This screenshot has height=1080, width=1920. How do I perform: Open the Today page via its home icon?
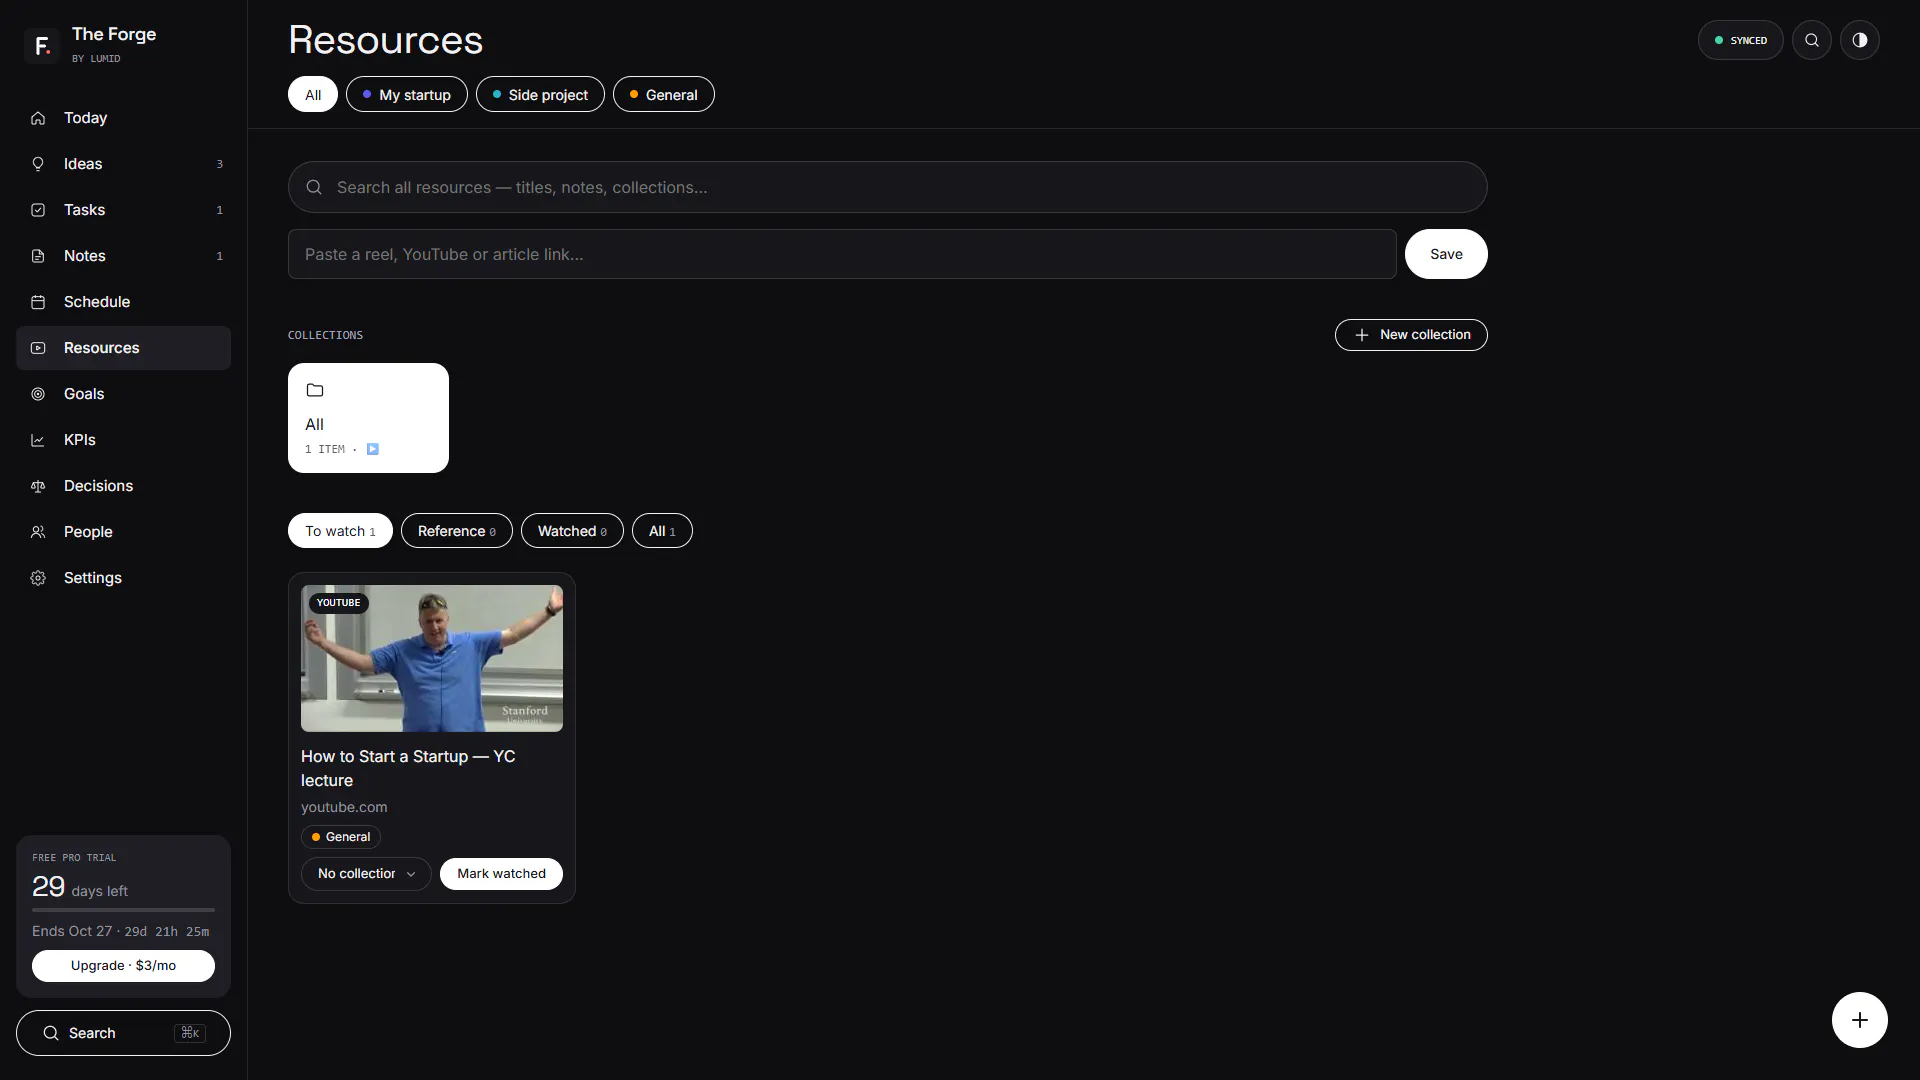click(x=38, y=118)
